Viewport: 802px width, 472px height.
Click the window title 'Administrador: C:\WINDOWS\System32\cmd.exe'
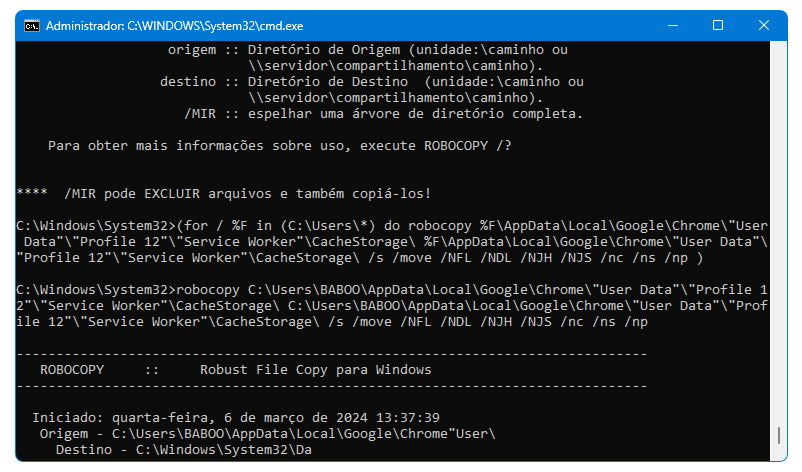pyautogui.click(x=174, y=26)
